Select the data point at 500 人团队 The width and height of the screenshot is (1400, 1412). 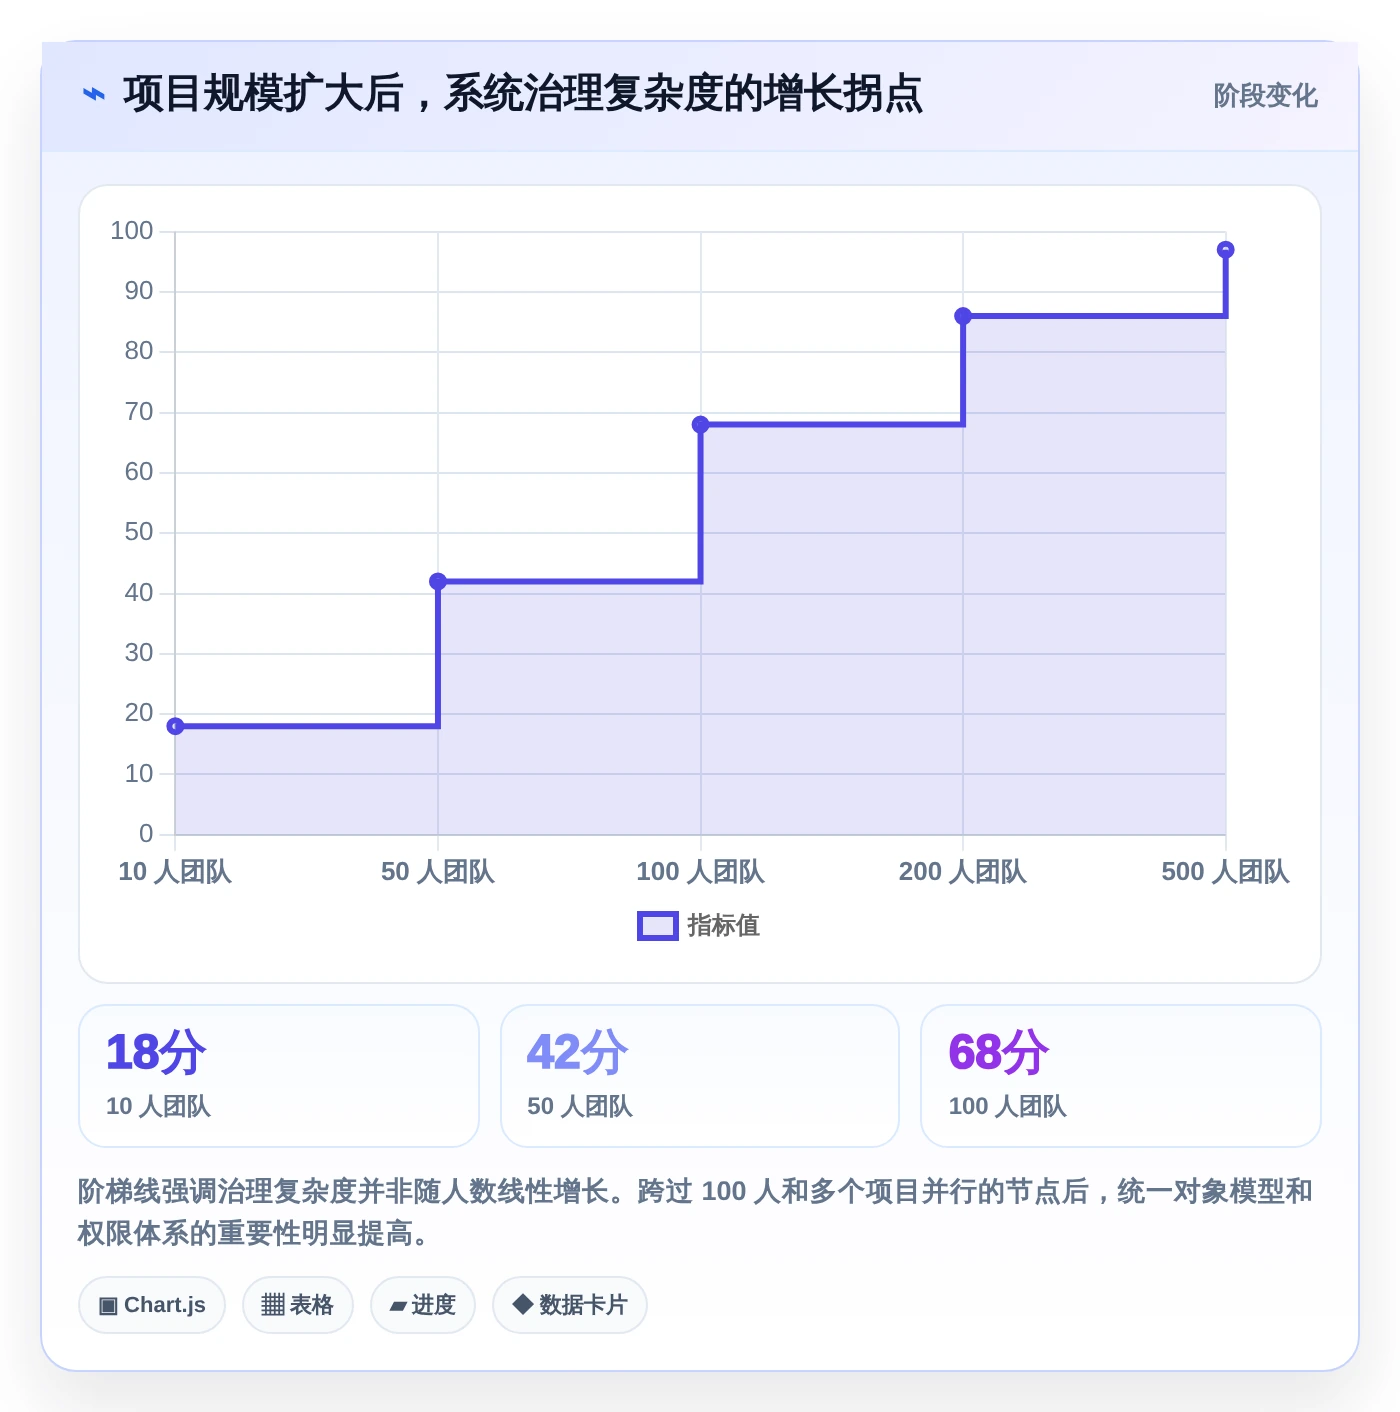(1226, 250)
